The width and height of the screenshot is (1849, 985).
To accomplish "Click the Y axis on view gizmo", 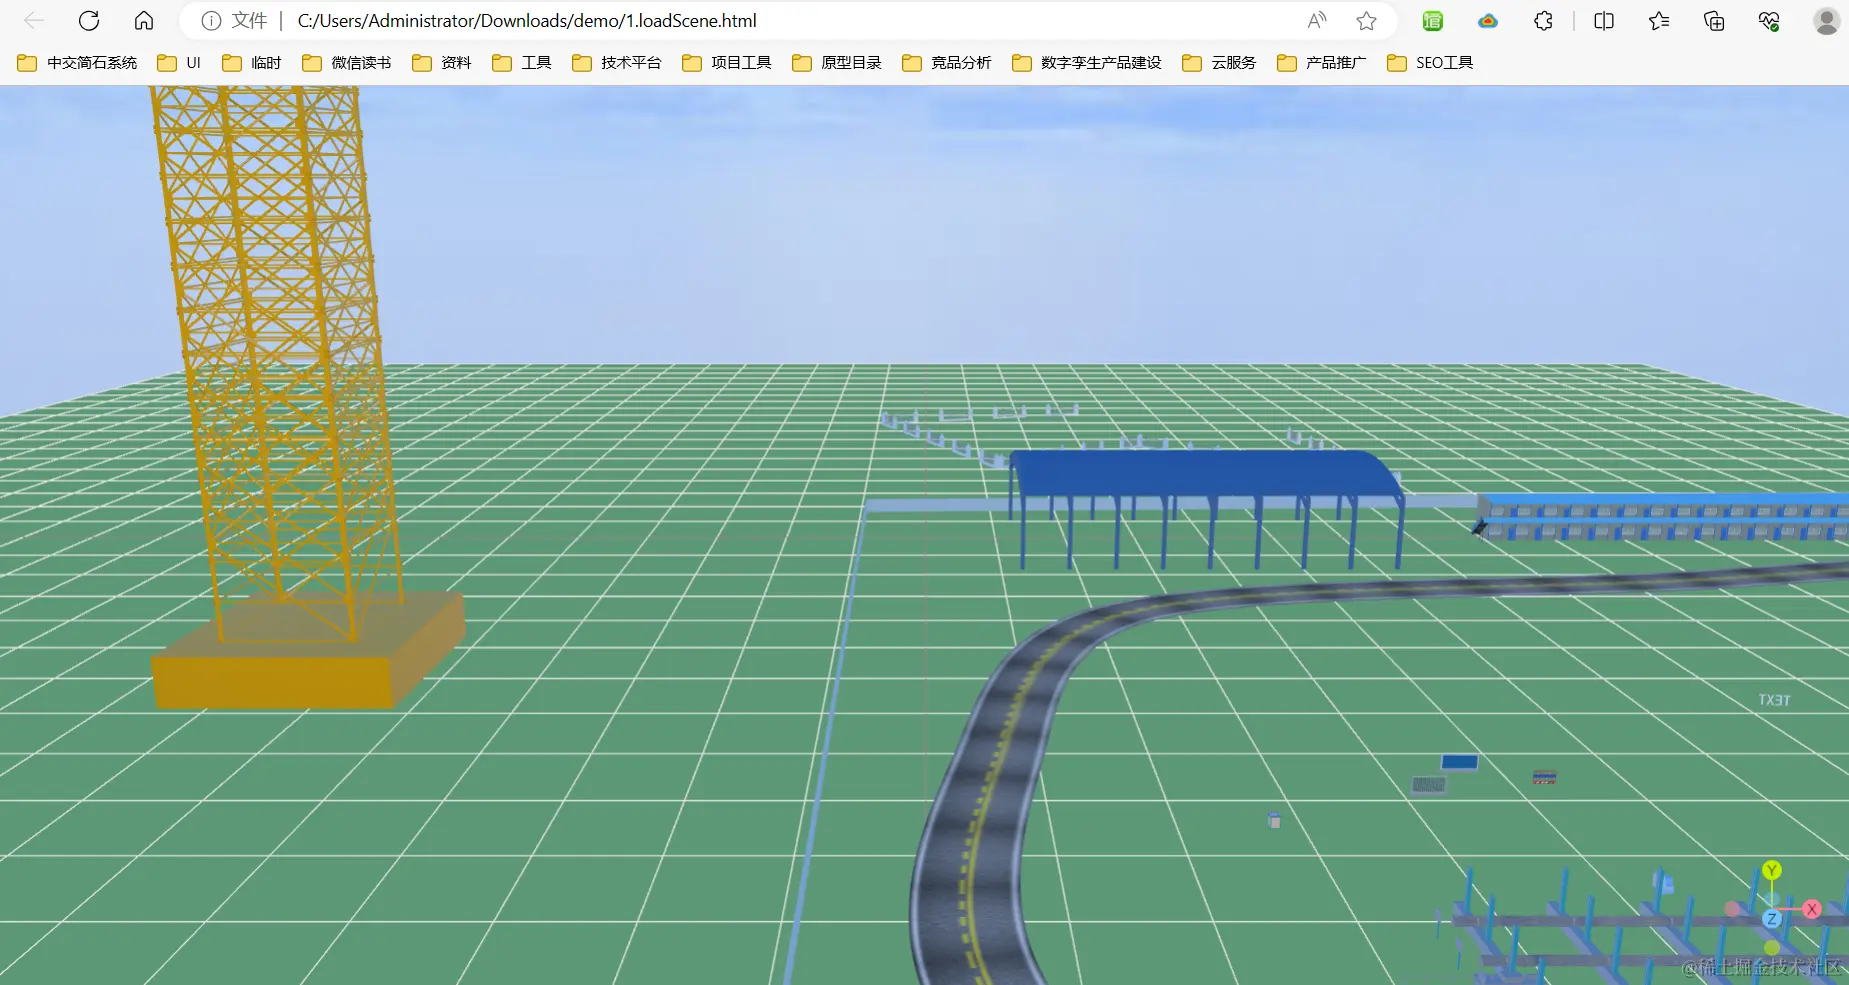I will point(1772,870).
